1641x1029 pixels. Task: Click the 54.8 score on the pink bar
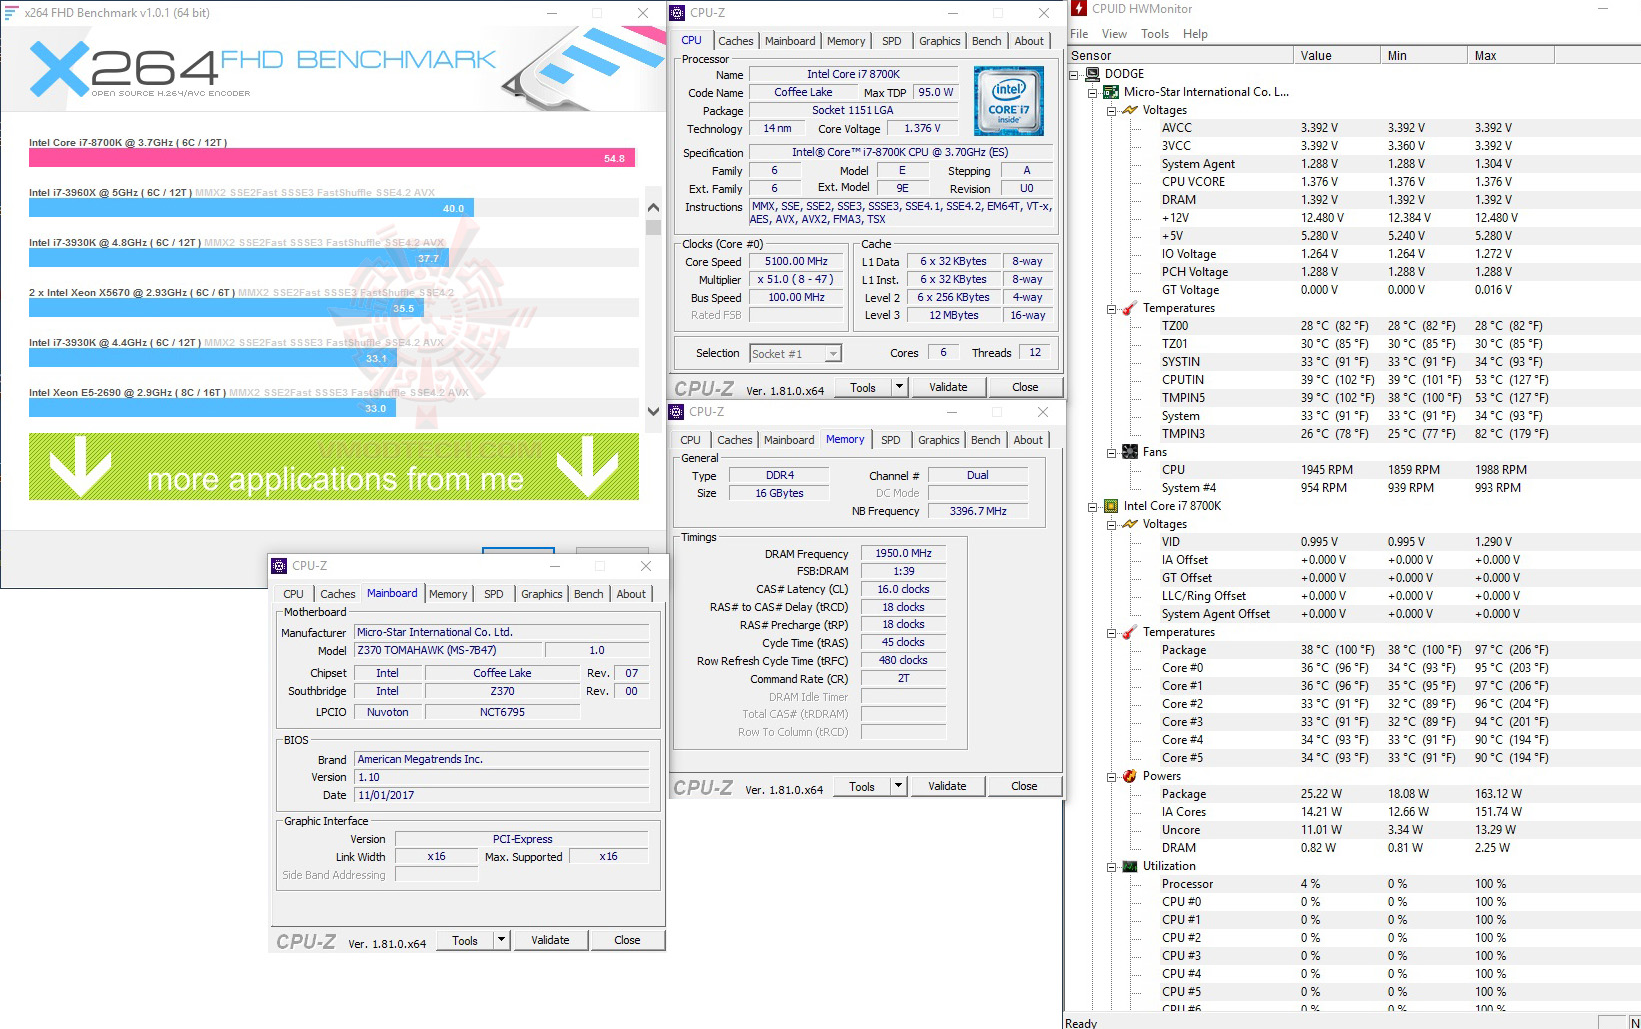click(614, 158)
